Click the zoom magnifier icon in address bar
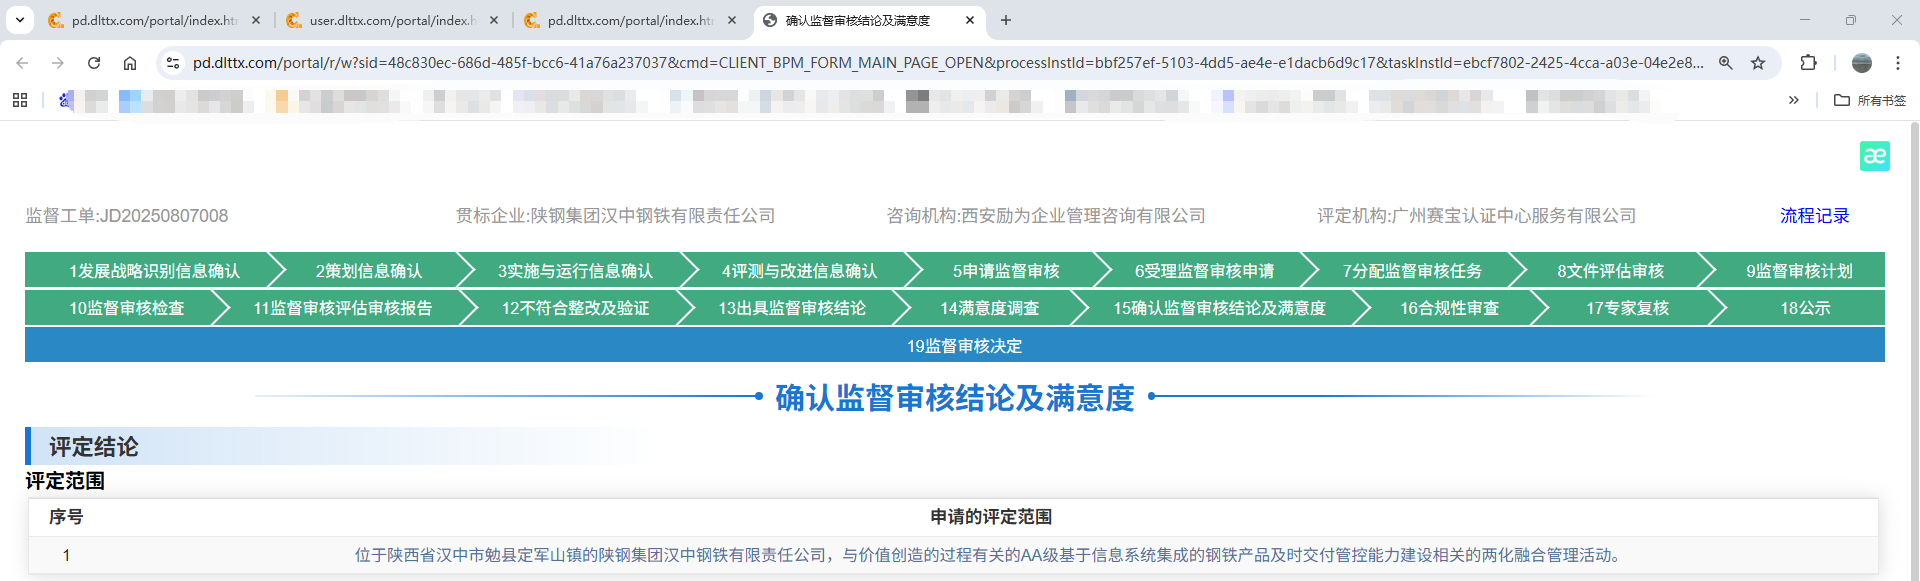Screen dimensions: 1920x581 (x=1726, y=63)
